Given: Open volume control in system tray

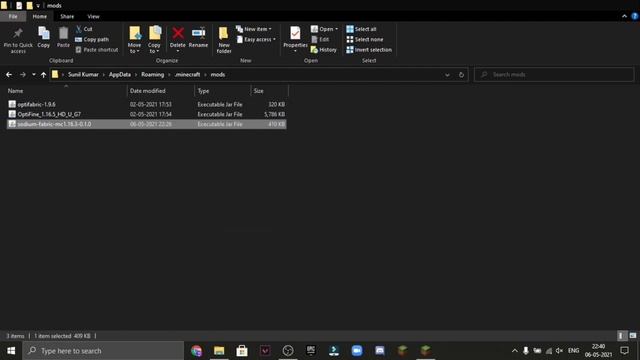Looking at the screenshot, I should coord(560,351).
